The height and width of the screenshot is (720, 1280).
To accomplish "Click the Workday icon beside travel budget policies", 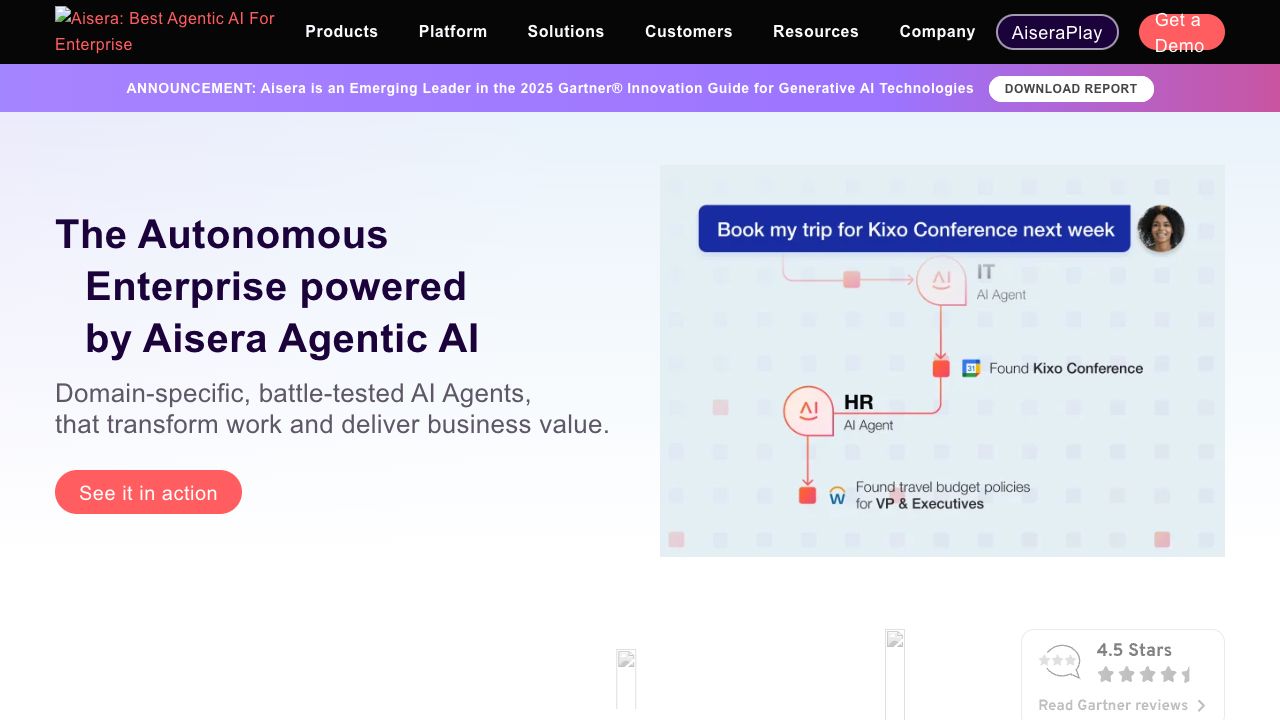I will [837, 496].
